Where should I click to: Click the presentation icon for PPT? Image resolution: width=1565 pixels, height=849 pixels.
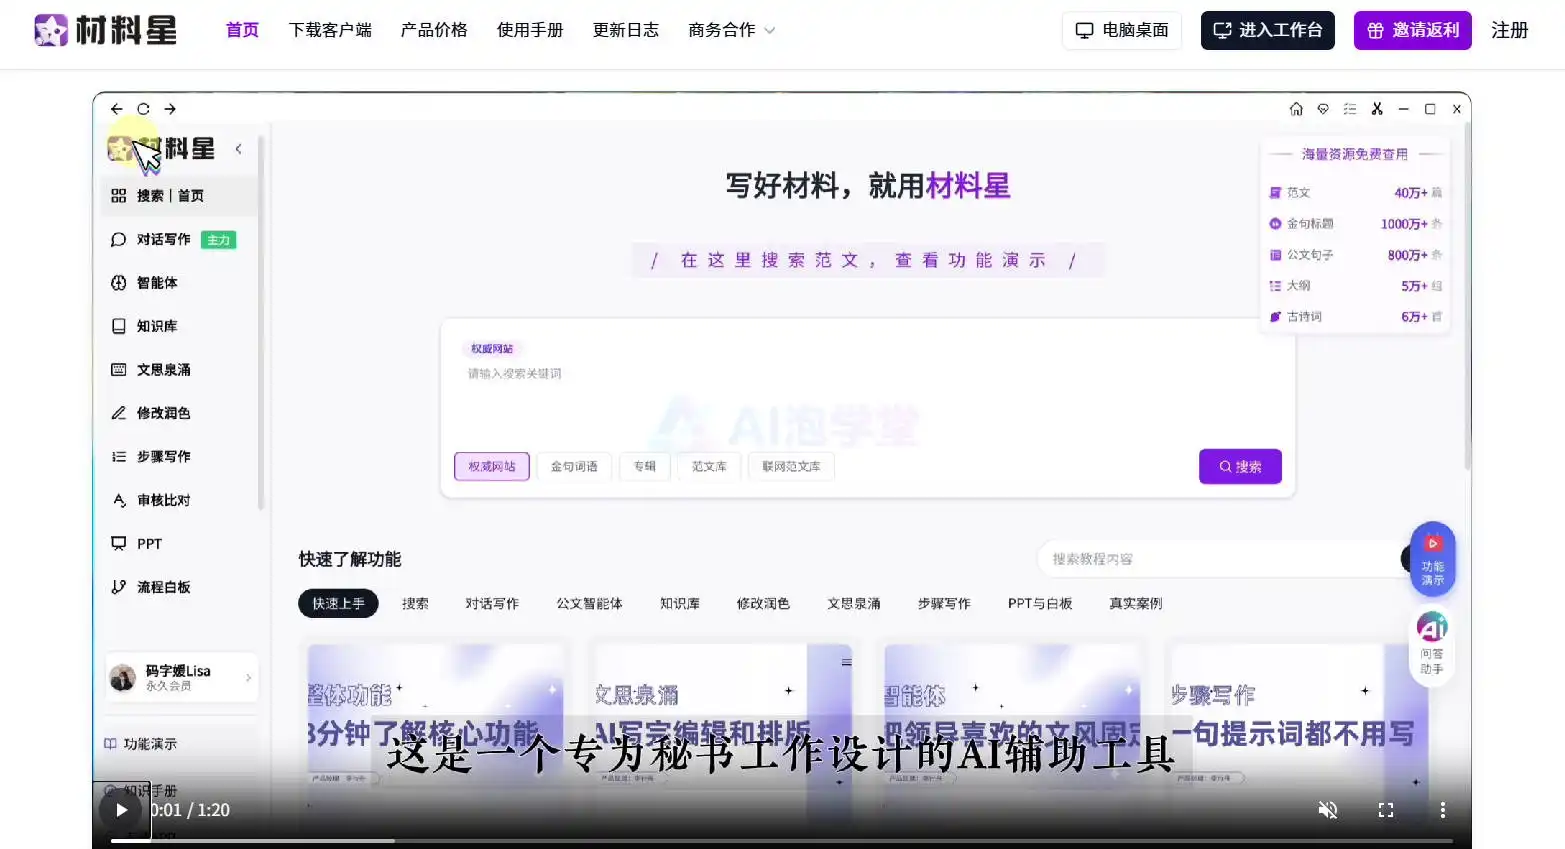[119, 544]
